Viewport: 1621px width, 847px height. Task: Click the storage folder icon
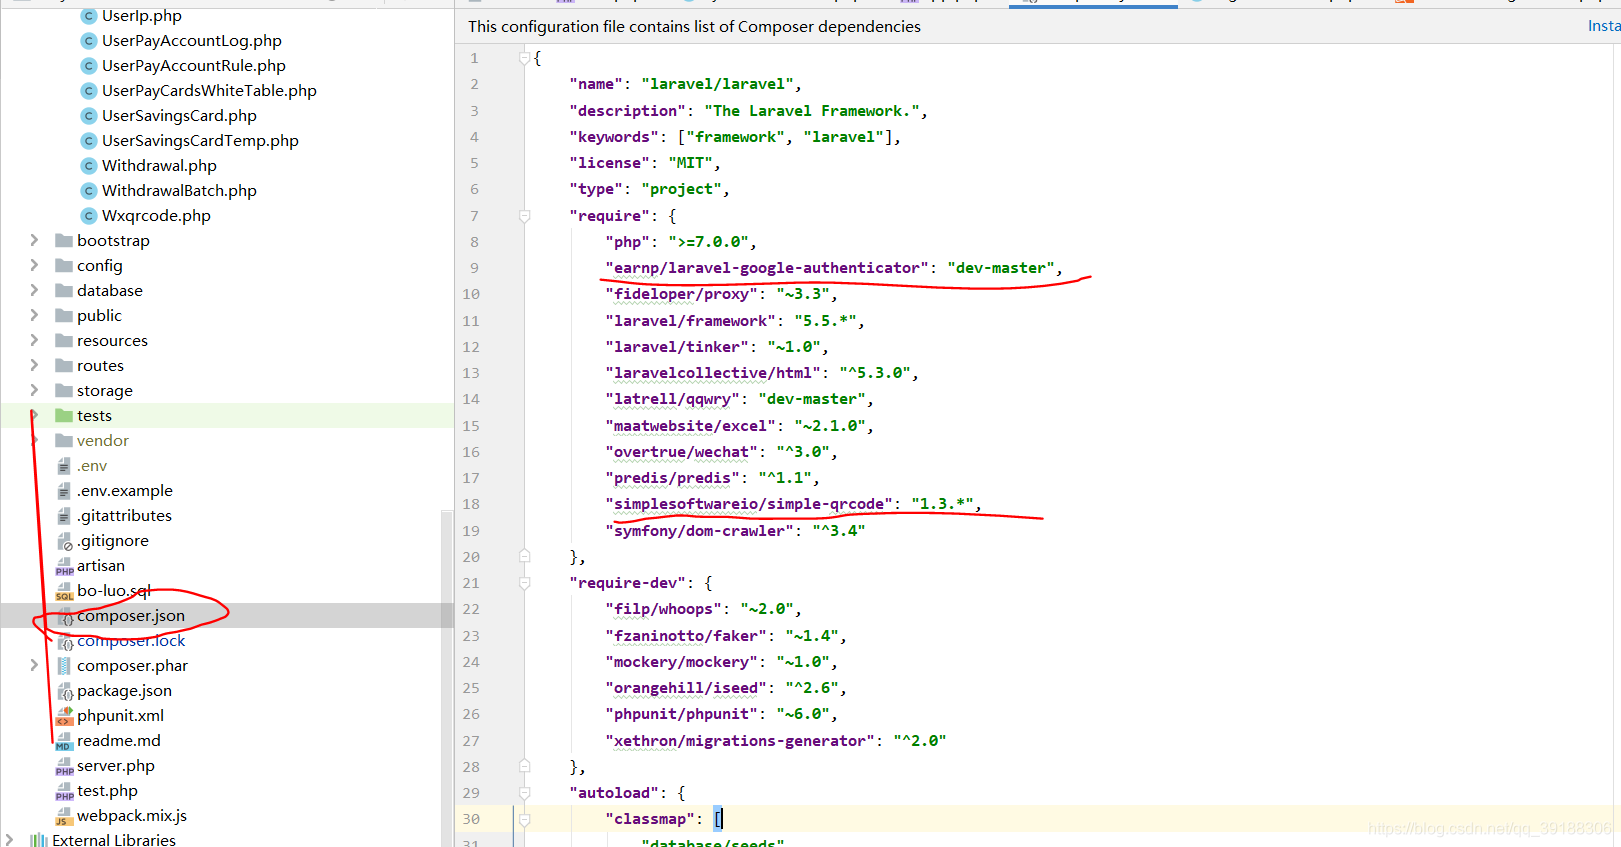[64, 391]
